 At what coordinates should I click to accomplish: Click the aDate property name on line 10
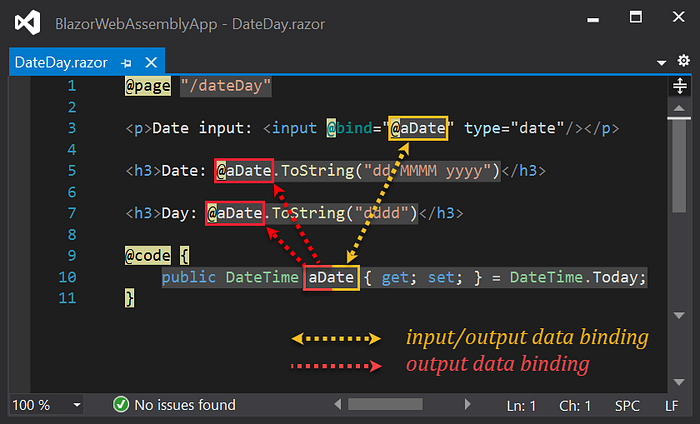(331, 277)
